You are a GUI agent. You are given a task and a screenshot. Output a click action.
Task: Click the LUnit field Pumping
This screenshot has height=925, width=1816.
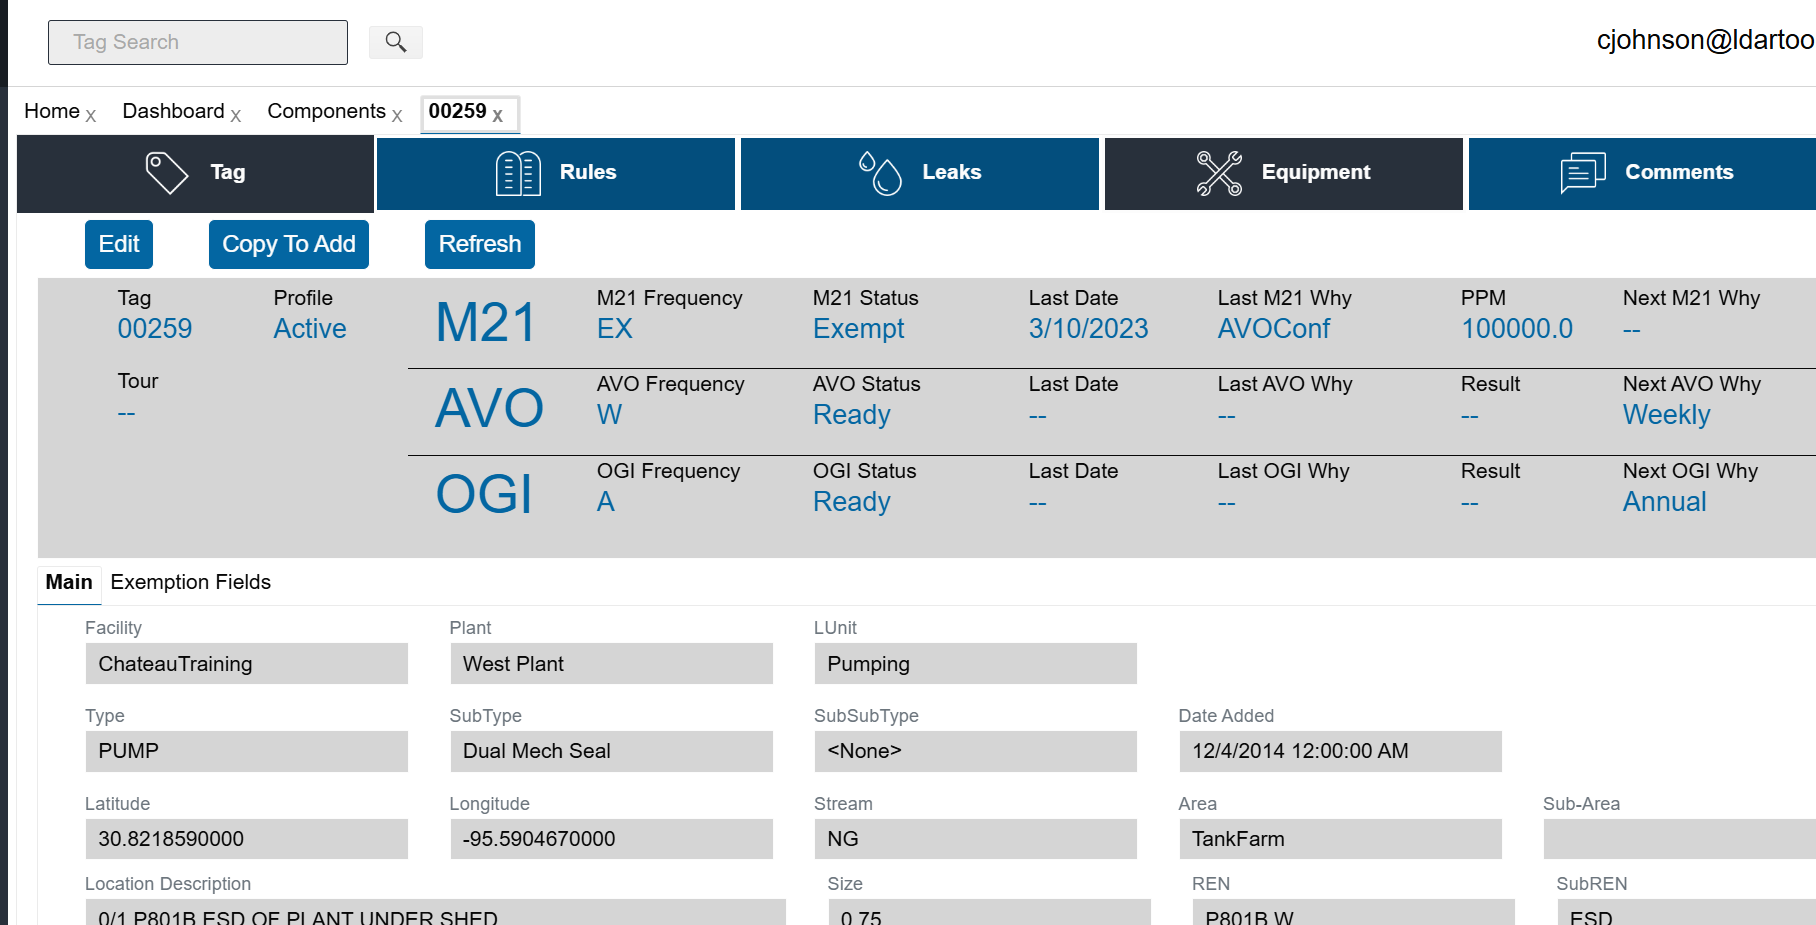pyautogui.click(x=976, y=664)
